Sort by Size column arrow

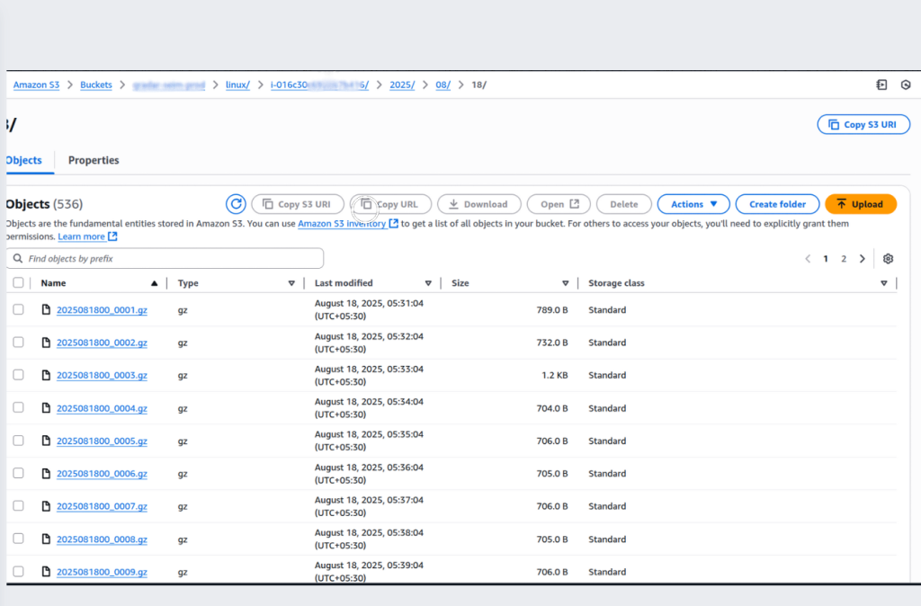point(565,283)
